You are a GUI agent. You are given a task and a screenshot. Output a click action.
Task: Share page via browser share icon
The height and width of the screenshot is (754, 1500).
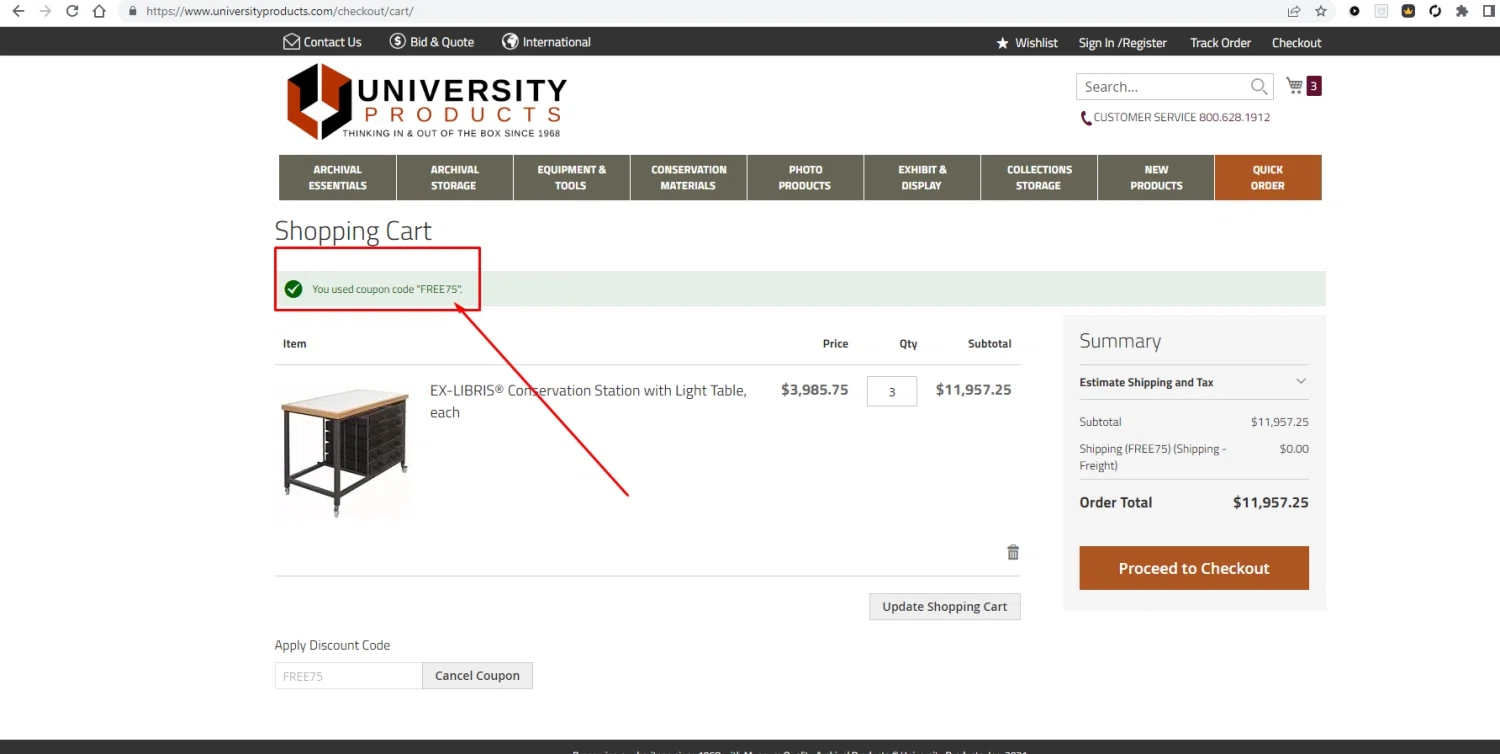coord(1294,11)
